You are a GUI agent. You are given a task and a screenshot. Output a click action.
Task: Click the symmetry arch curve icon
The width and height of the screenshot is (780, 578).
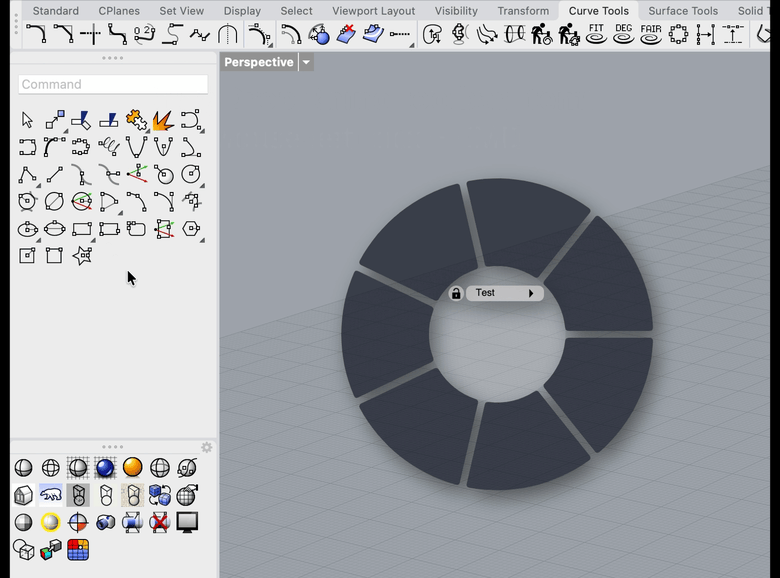[227, 34]
